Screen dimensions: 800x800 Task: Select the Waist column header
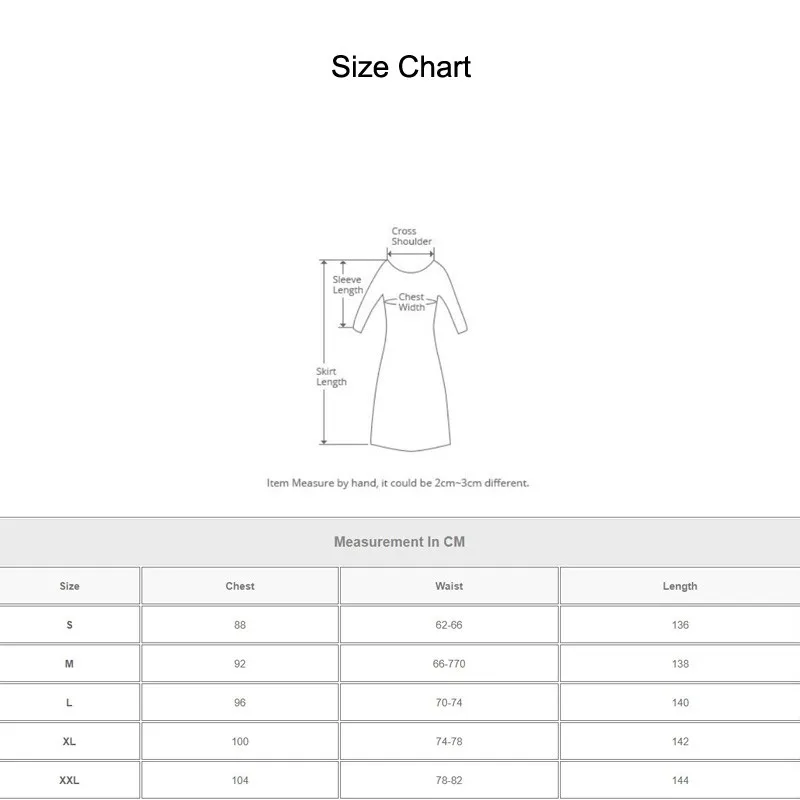(449, 586)
